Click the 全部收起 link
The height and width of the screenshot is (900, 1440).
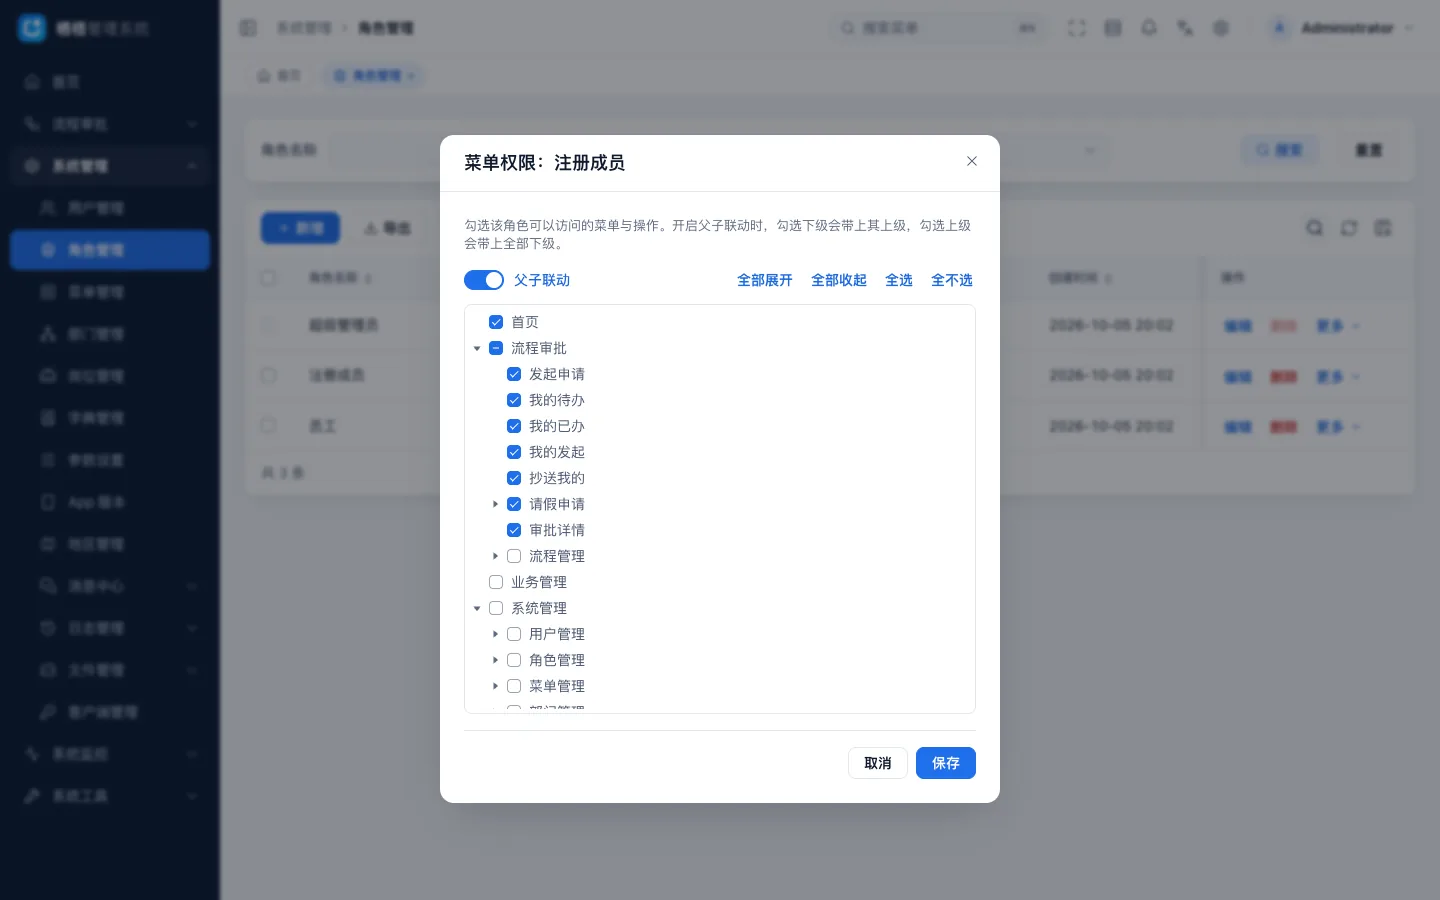tap(839, 280)
